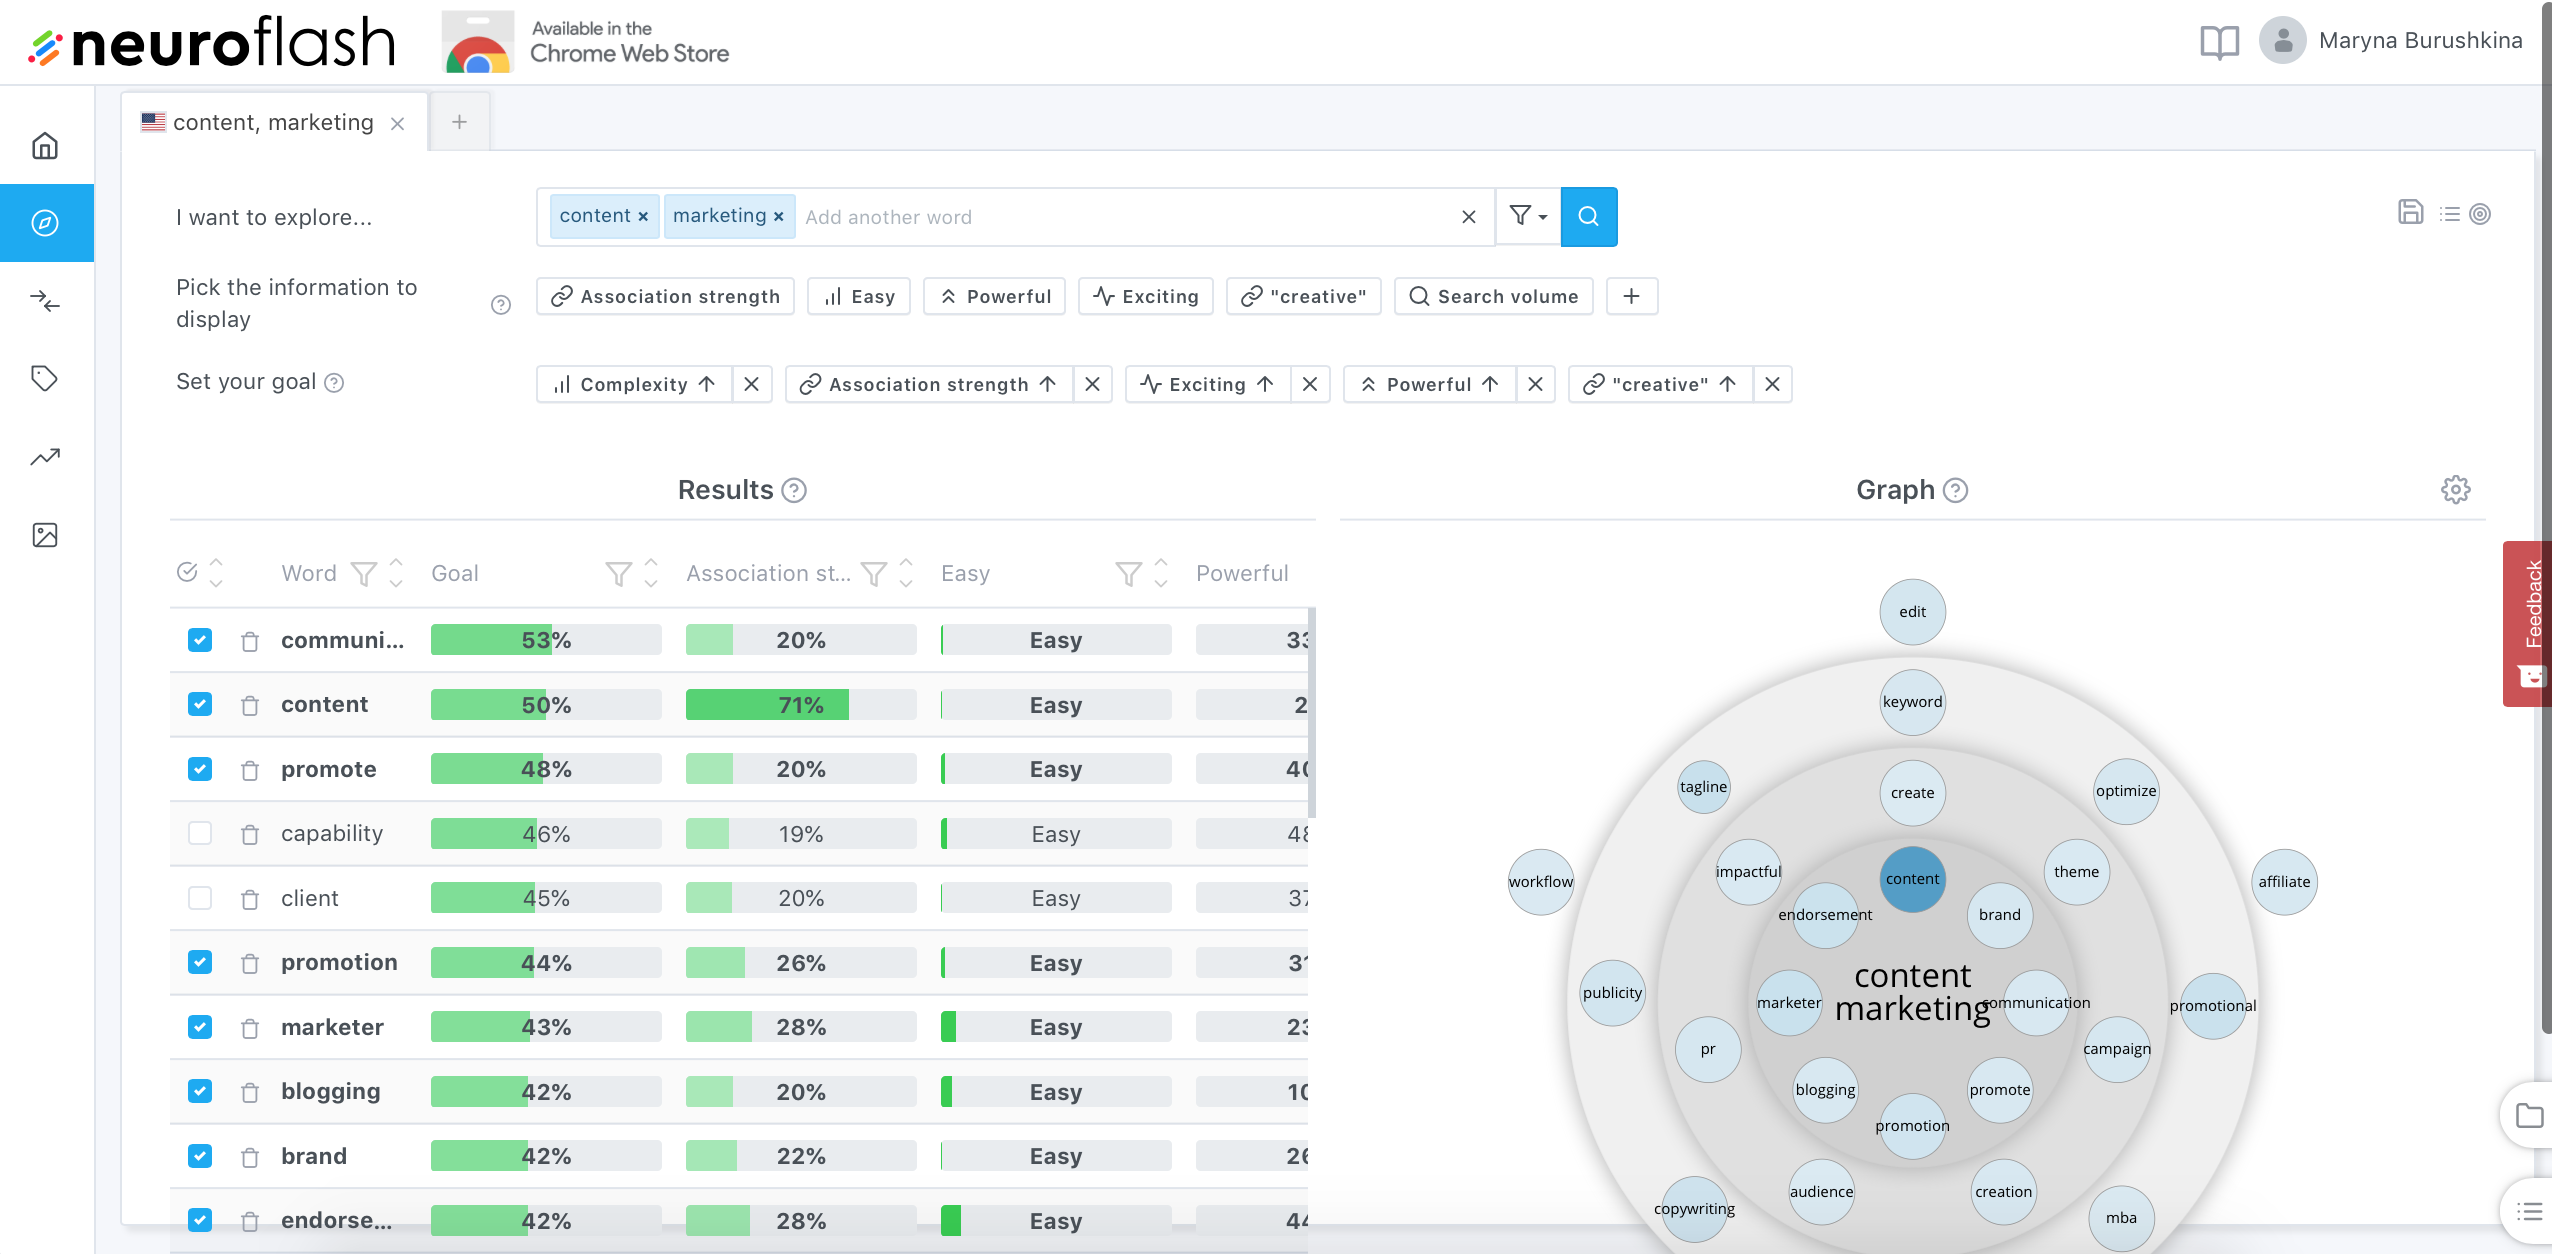
Task: Uncheck the 'communi...' row checkbox
Action: [200, 640]
